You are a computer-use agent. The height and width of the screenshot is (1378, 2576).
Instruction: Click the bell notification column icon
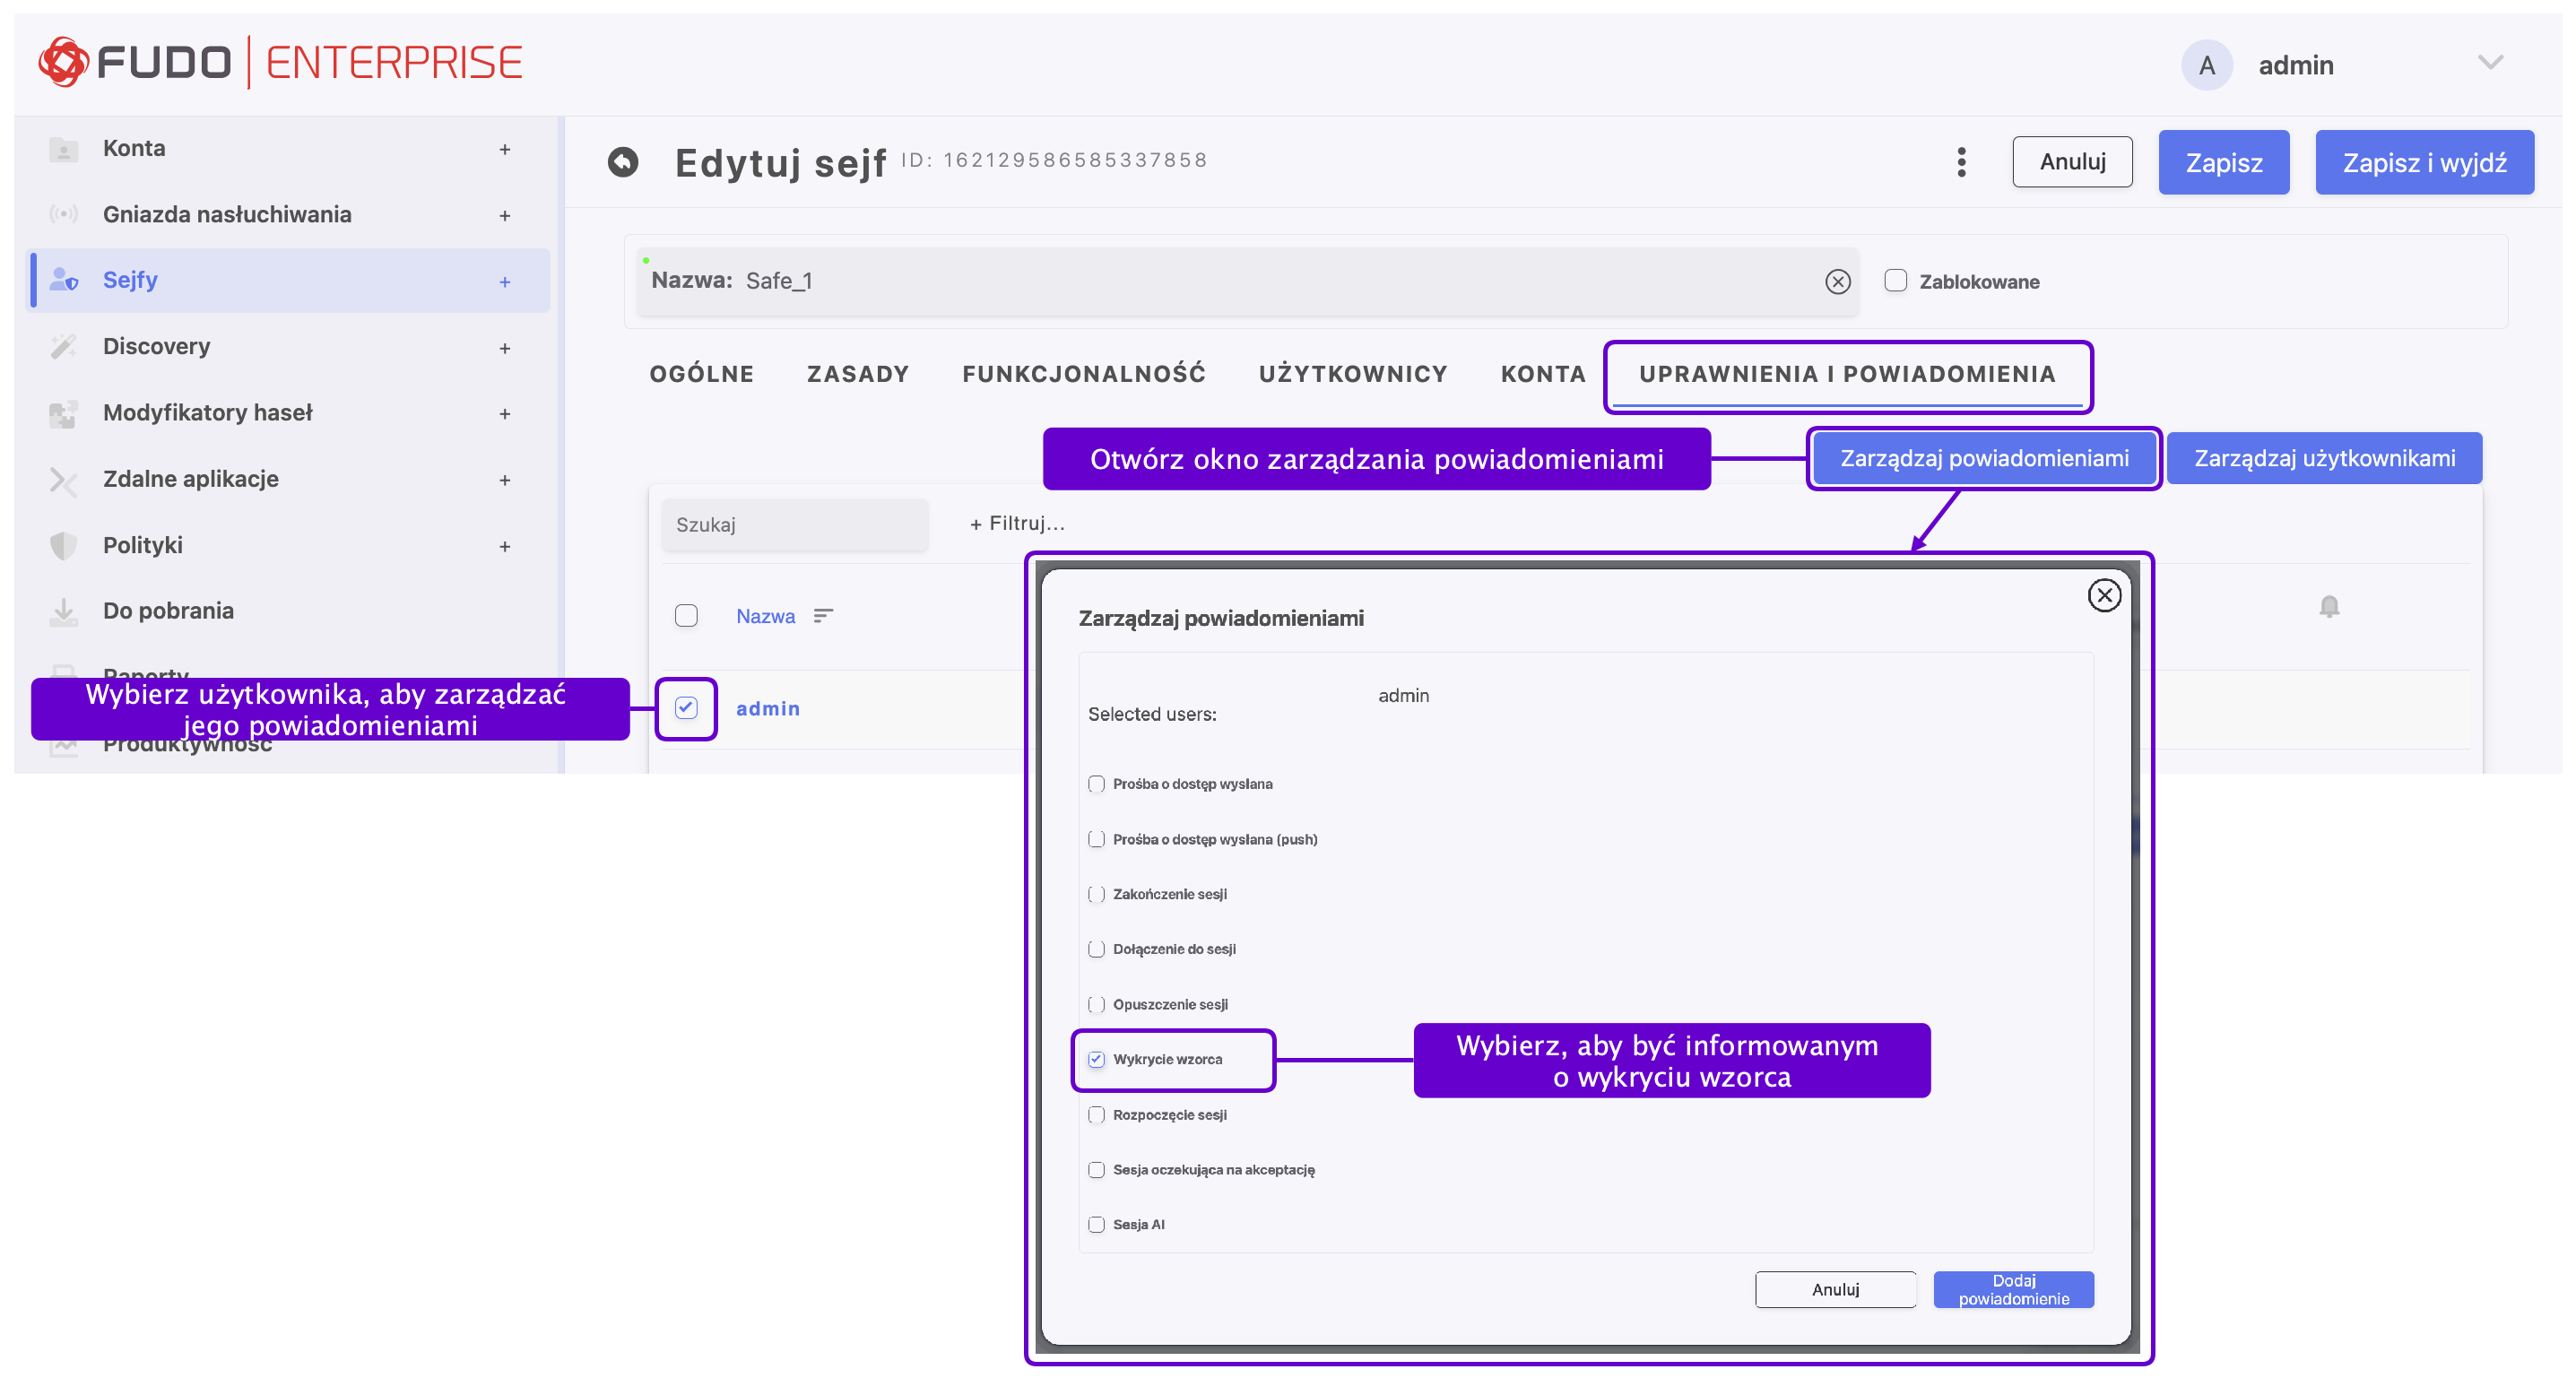click(2329, 606)
